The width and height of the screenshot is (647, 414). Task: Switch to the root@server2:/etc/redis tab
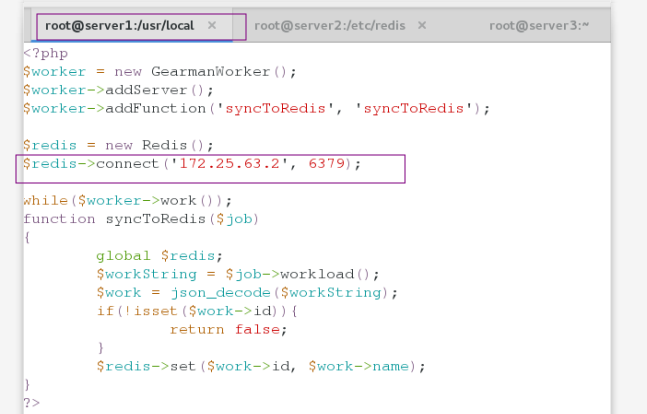[x=330, y=26]
